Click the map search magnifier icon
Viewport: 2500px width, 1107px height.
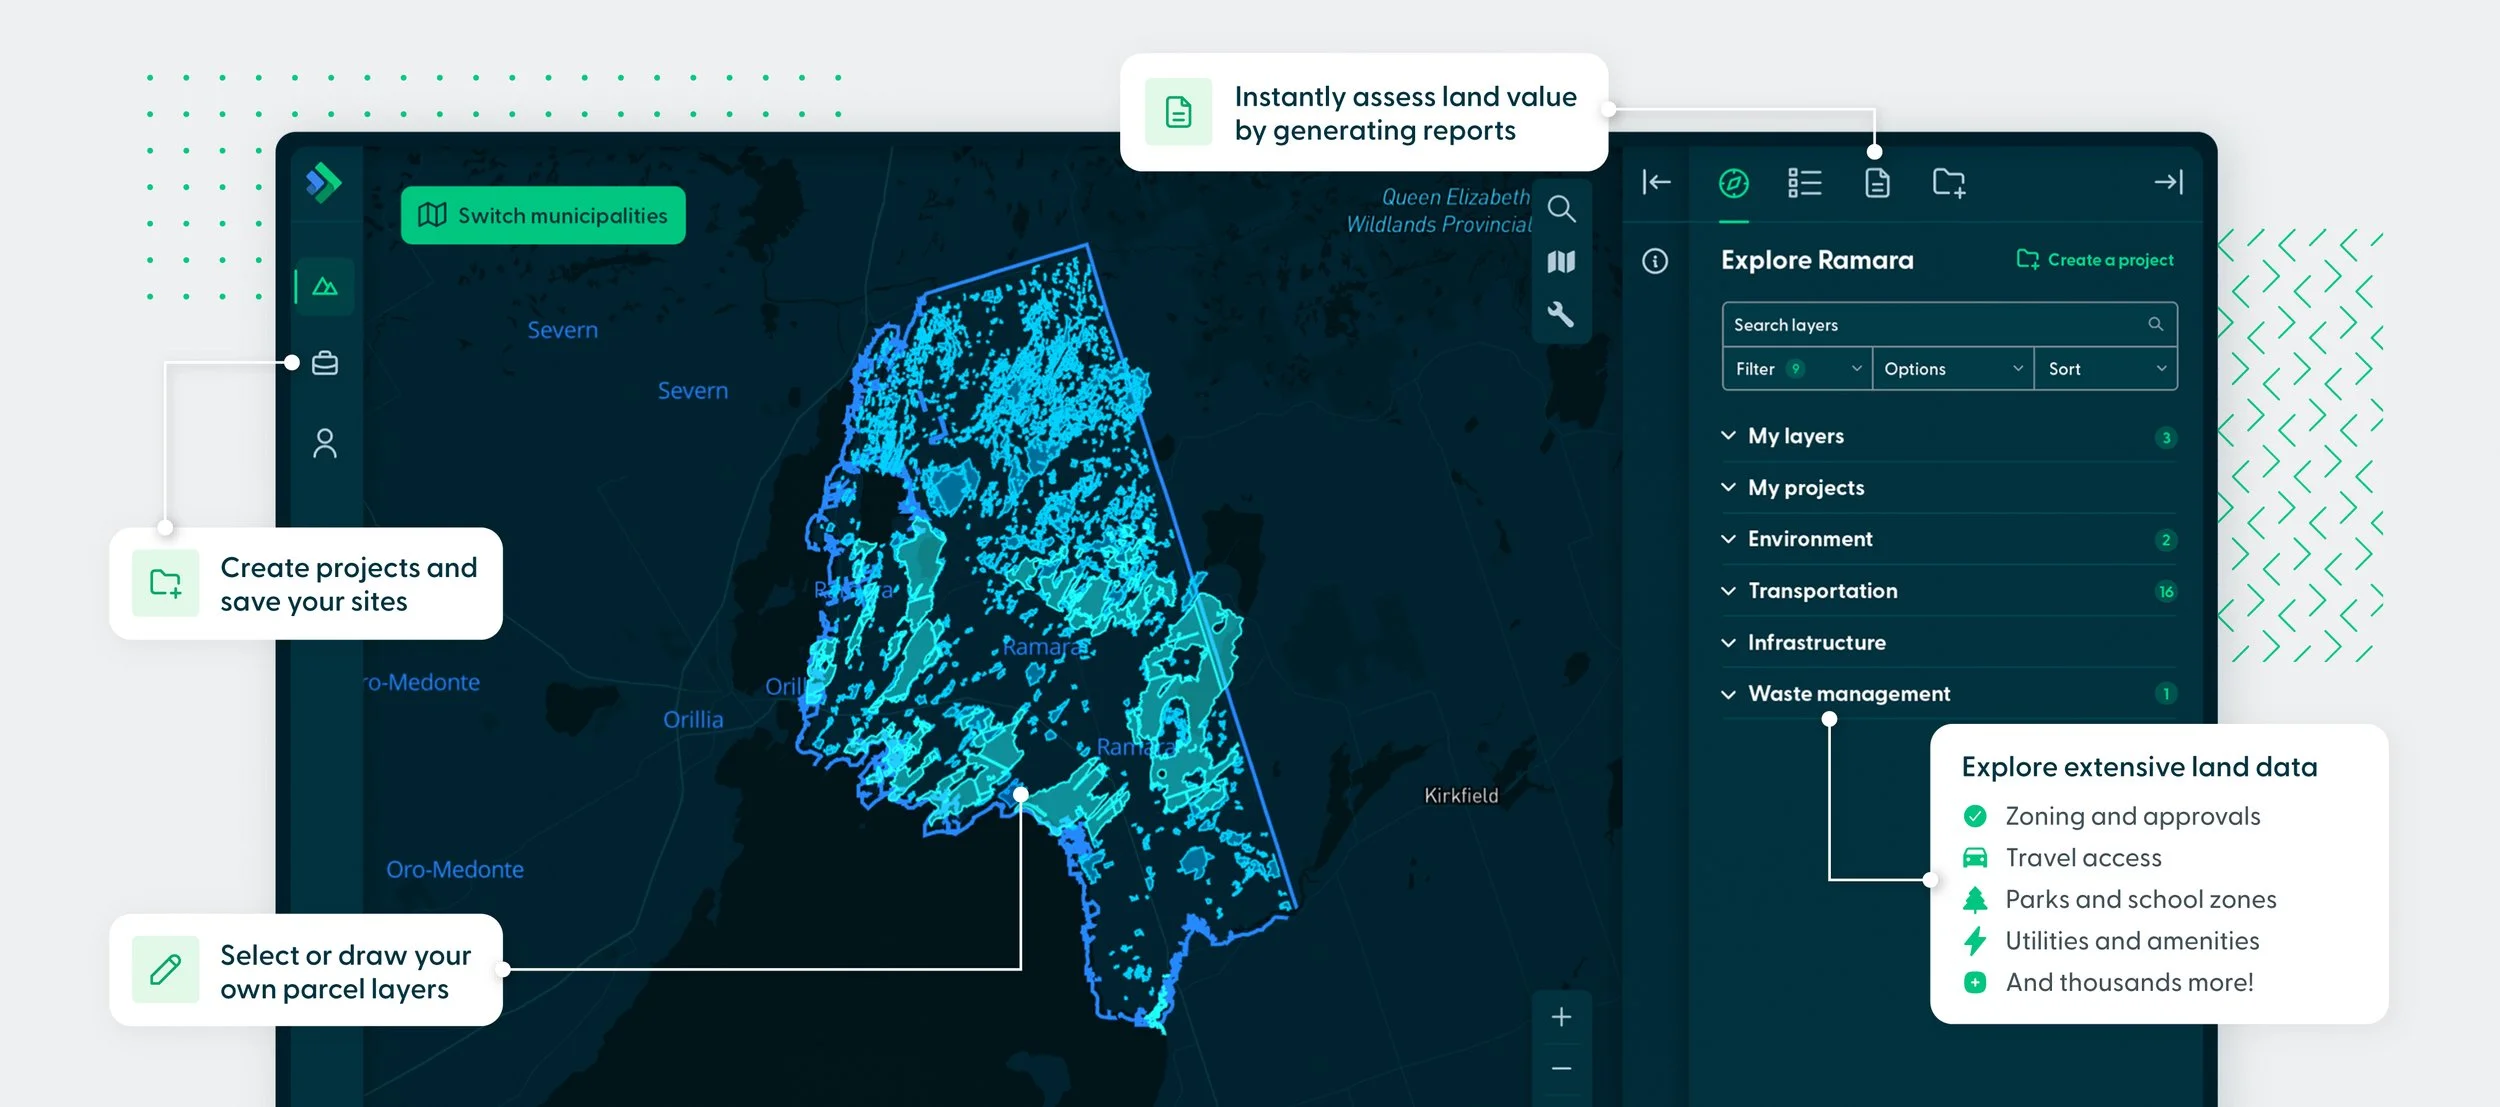(1561, 209)
